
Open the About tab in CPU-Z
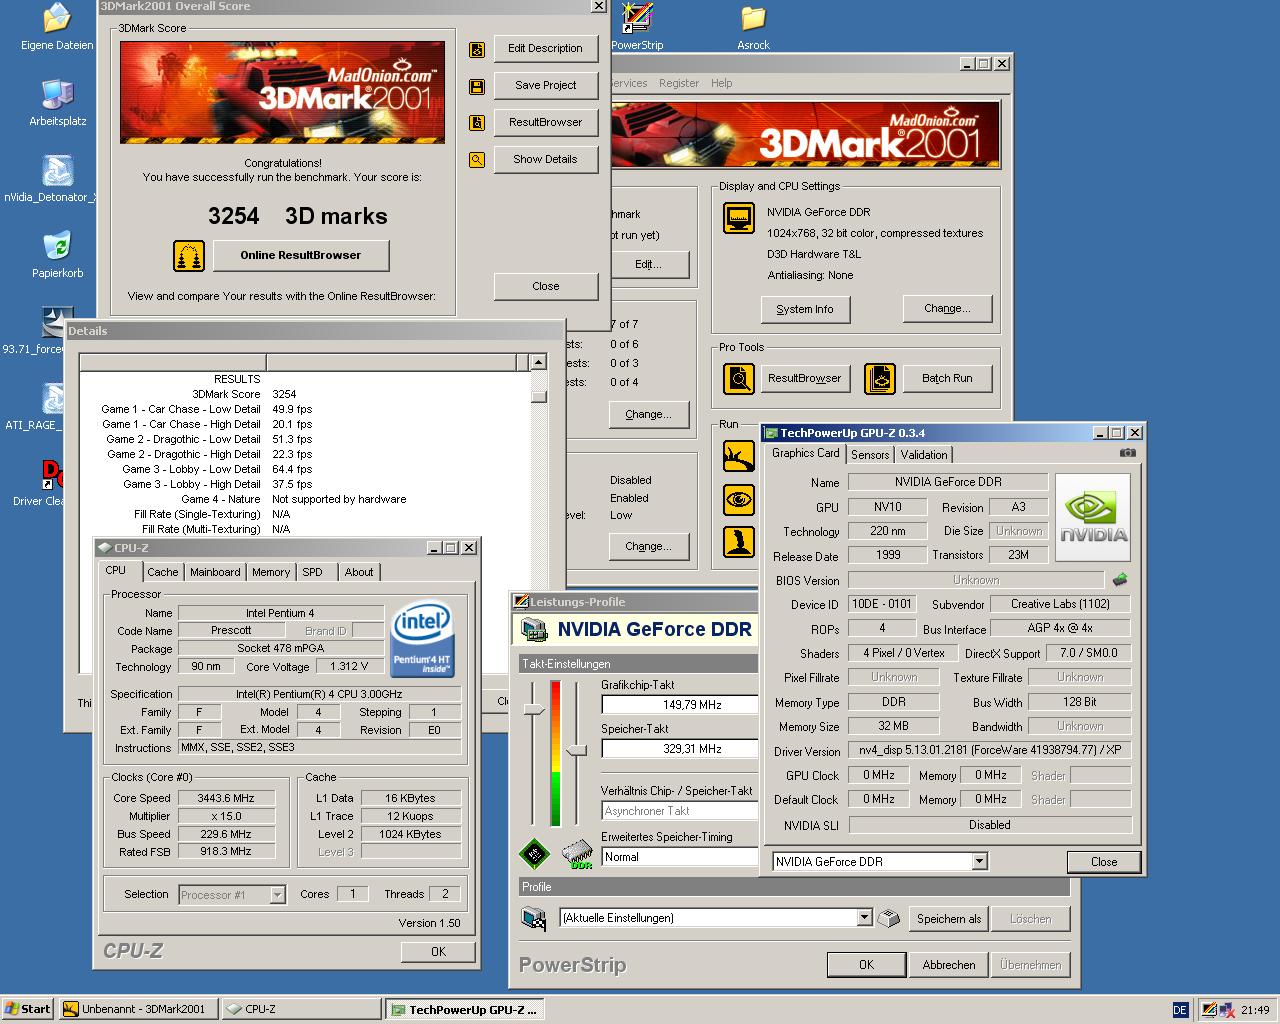click(x=359, y=572)
